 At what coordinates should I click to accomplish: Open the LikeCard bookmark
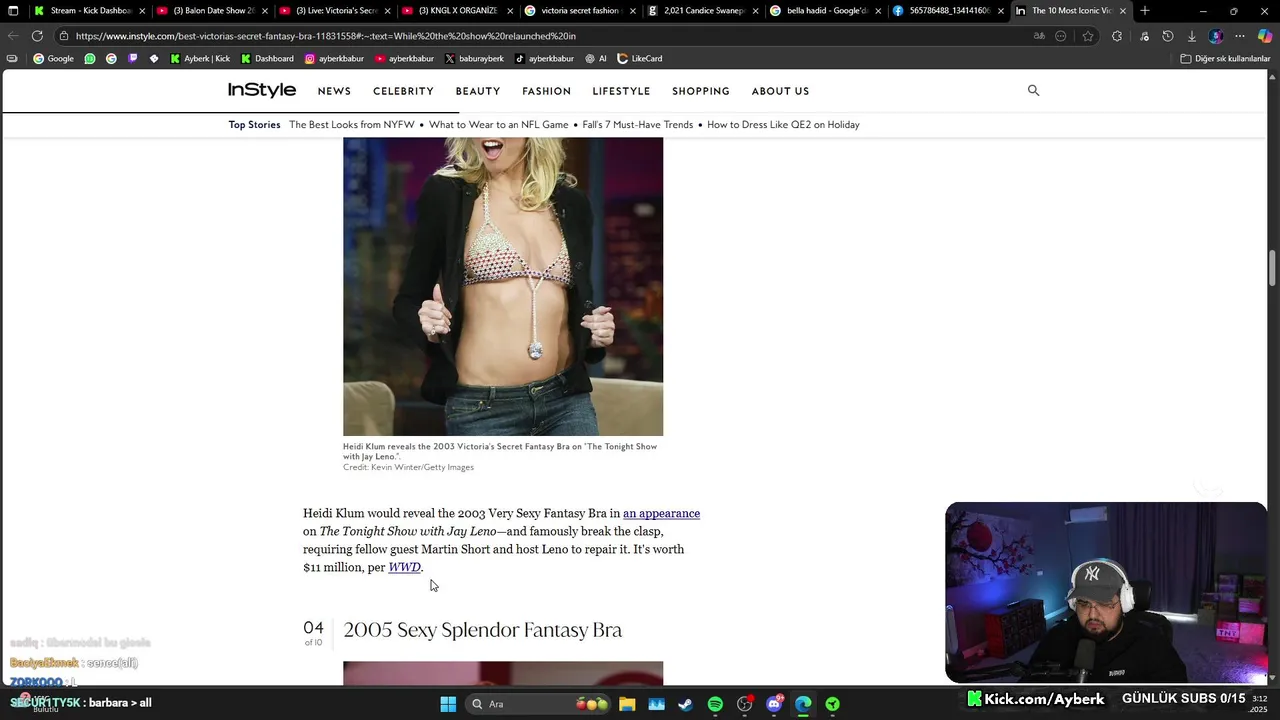(x=640, y=58)
